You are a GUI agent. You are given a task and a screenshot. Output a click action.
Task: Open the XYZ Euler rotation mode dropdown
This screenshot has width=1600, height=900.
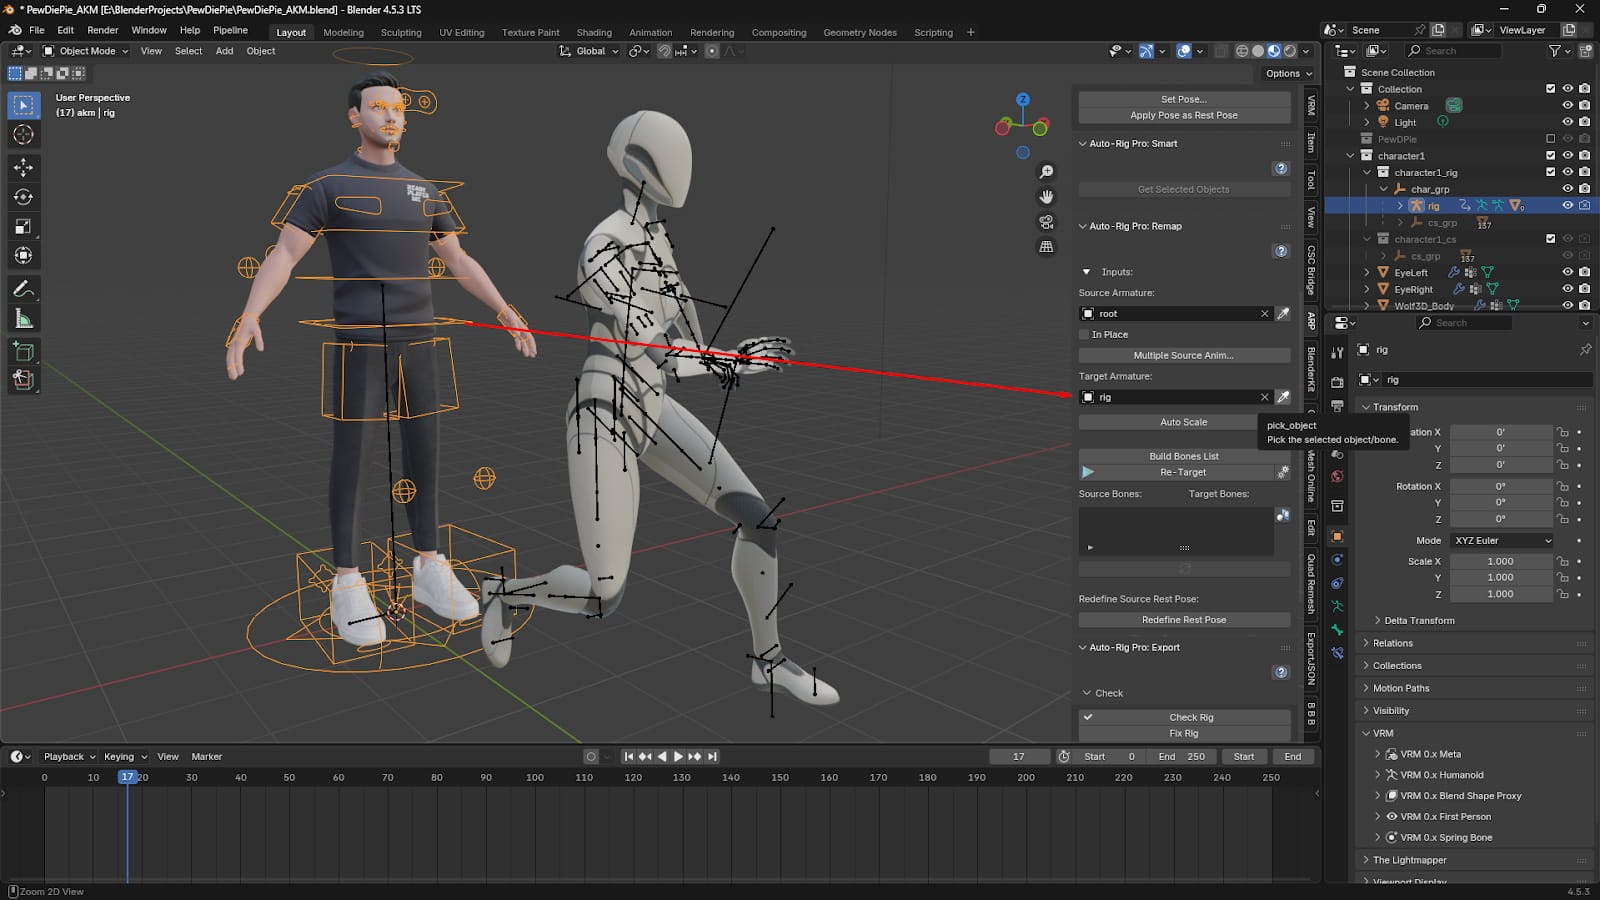click(x=1502, y=540)
